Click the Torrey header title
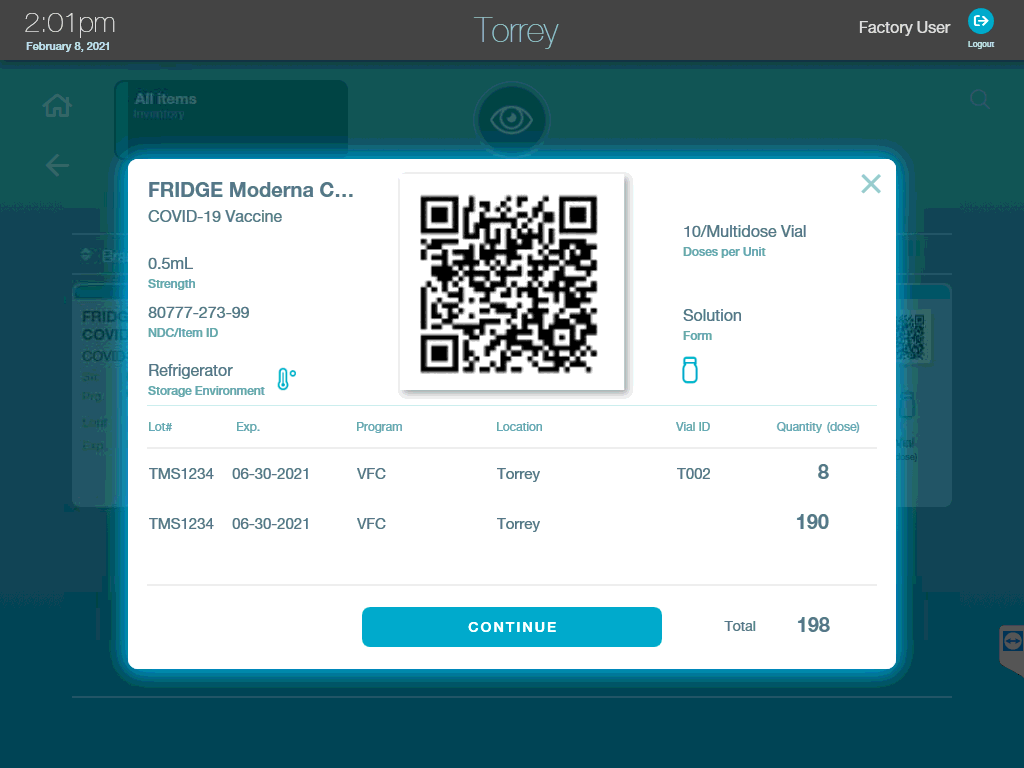Screen dimensions: 1024x768 (x=516, y=31)
